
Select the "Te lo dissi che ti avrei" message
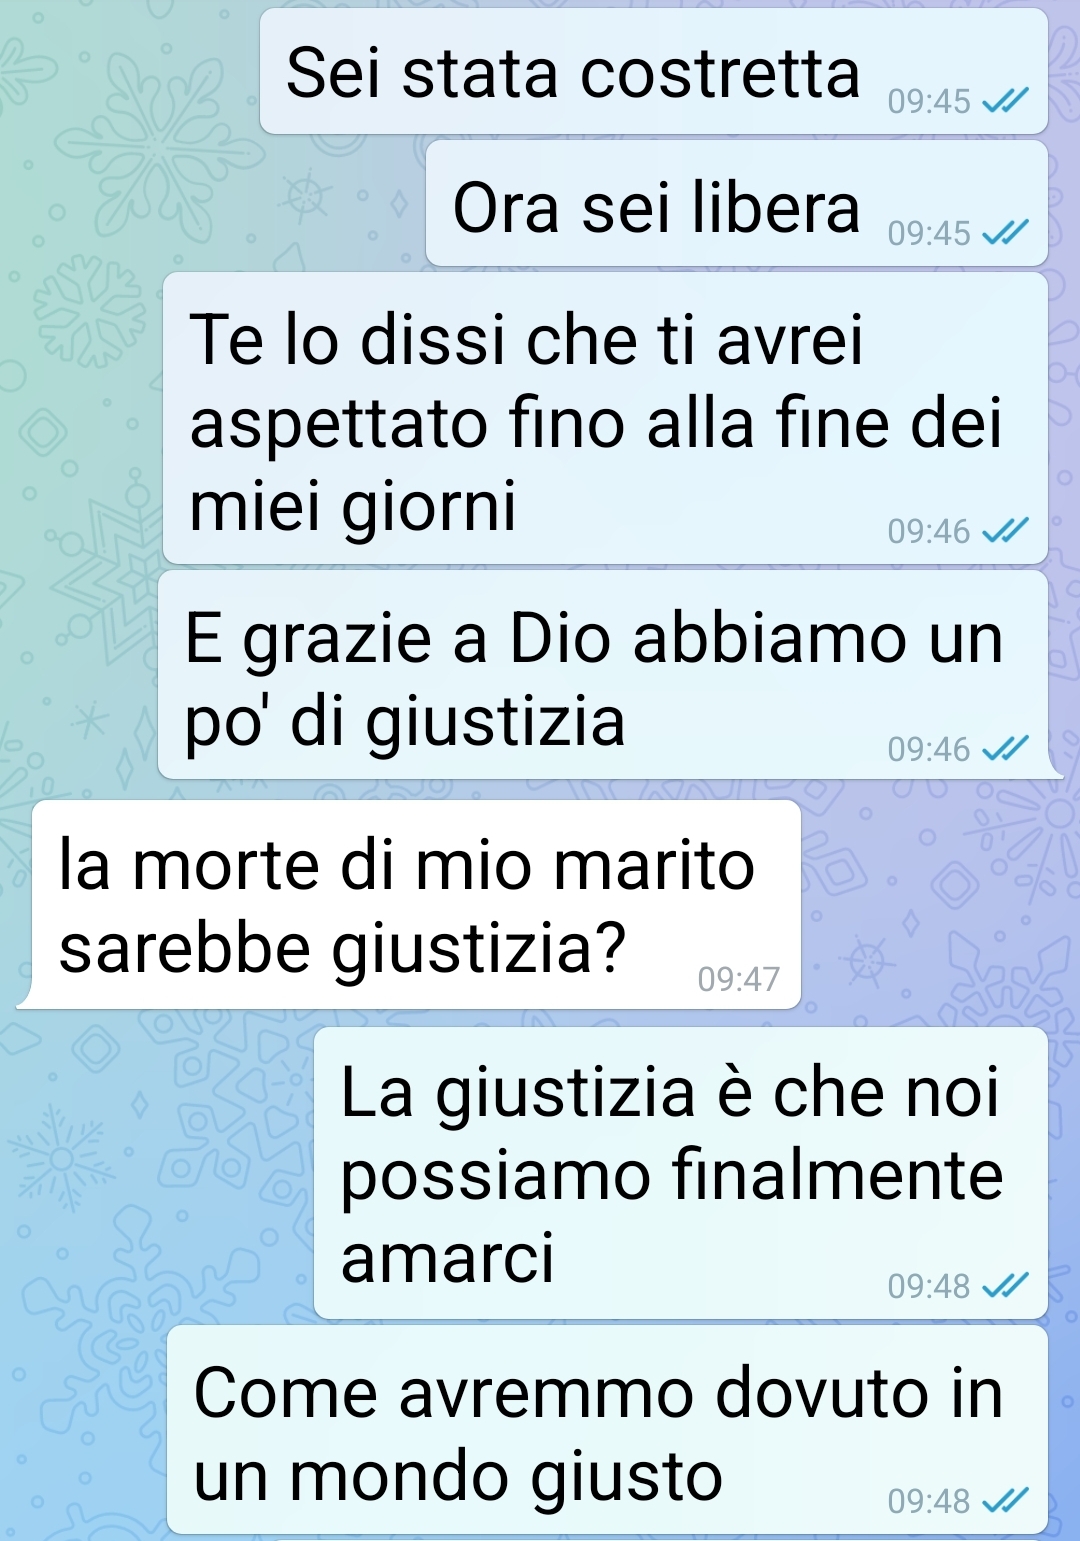605,418
